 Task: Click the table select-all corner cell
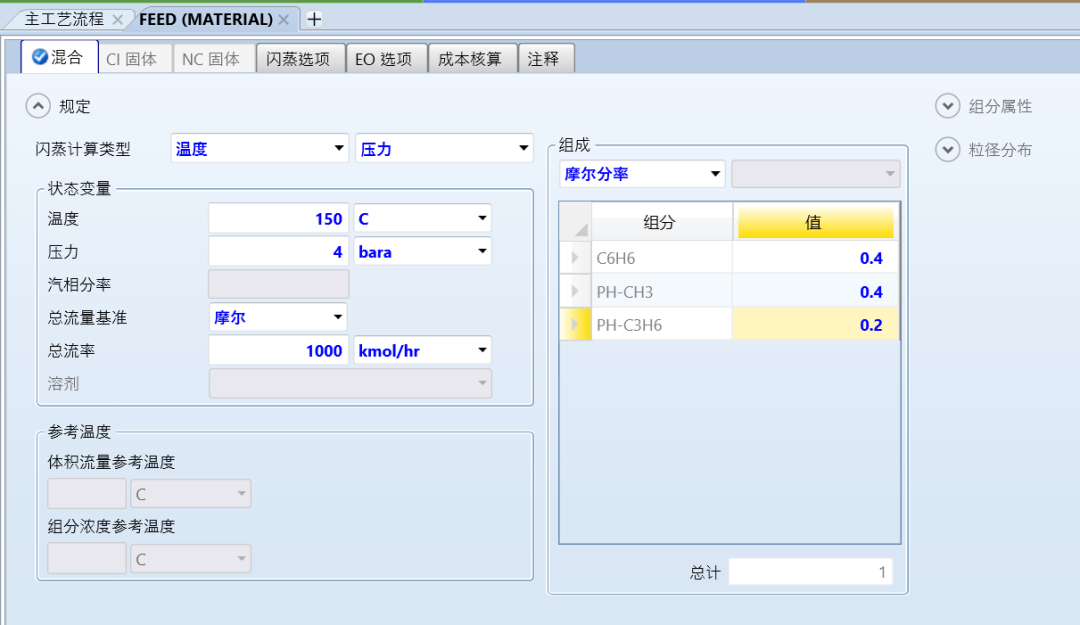click(575, 223)
